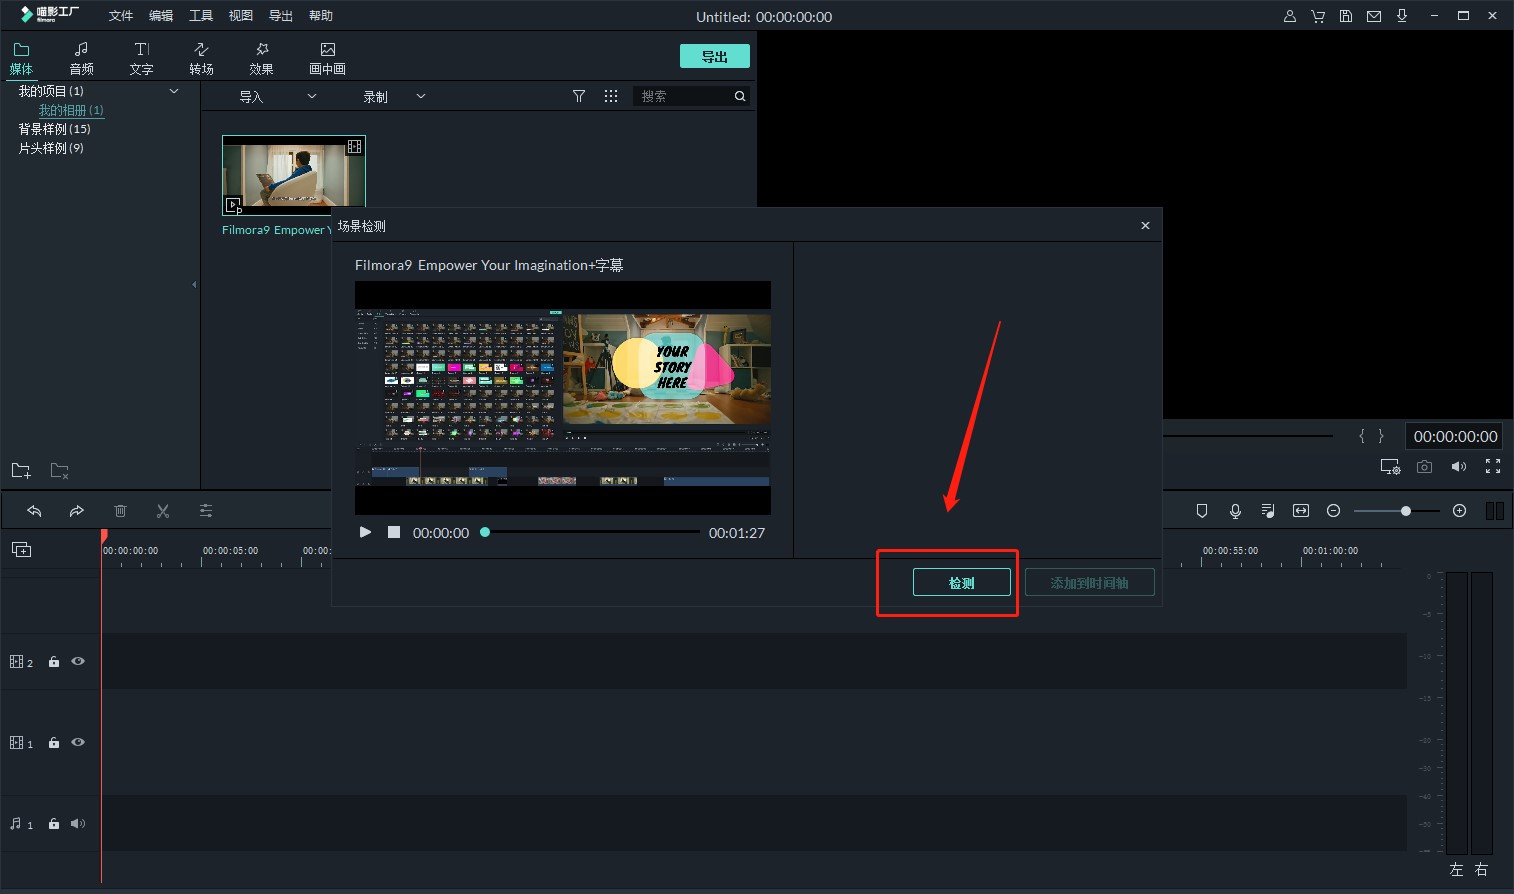
Task: Click the account user icon
Action: (x=1290, y=16)
